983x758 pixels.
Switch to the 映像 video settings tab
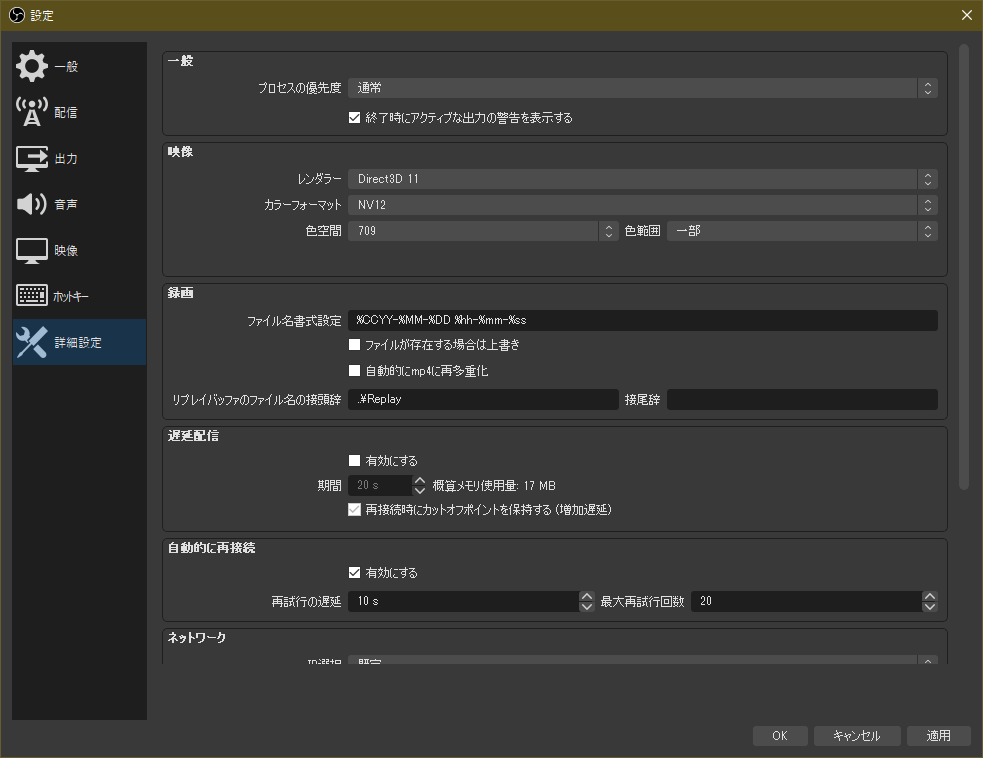(32, 250)
